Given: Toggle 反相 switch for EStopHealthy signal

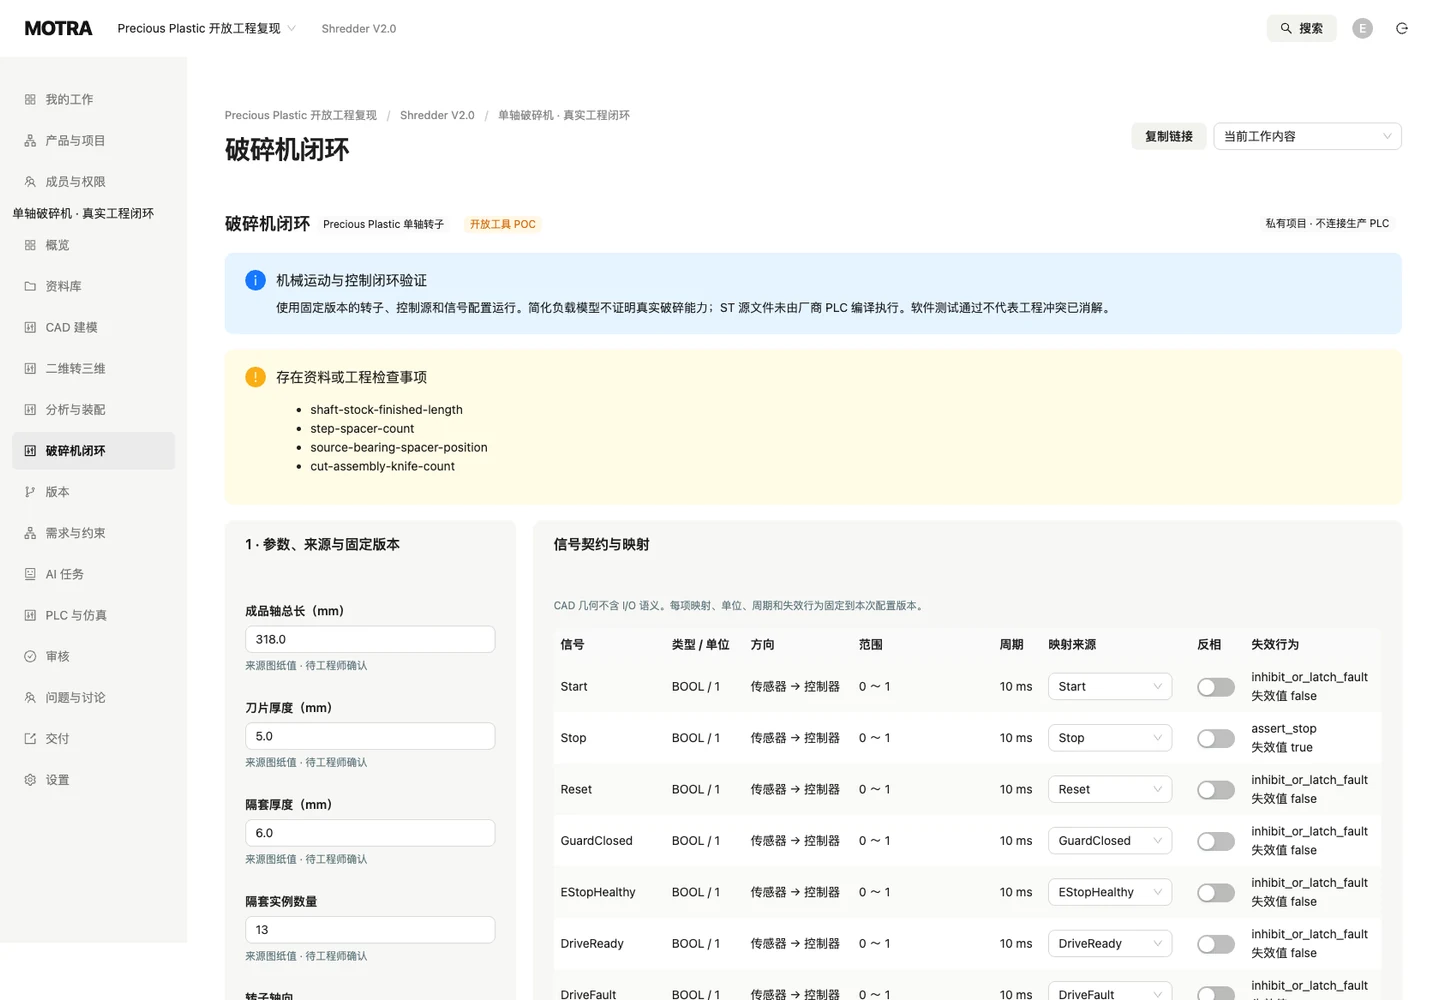Looking at the screenshot, I should [1216, 893].
